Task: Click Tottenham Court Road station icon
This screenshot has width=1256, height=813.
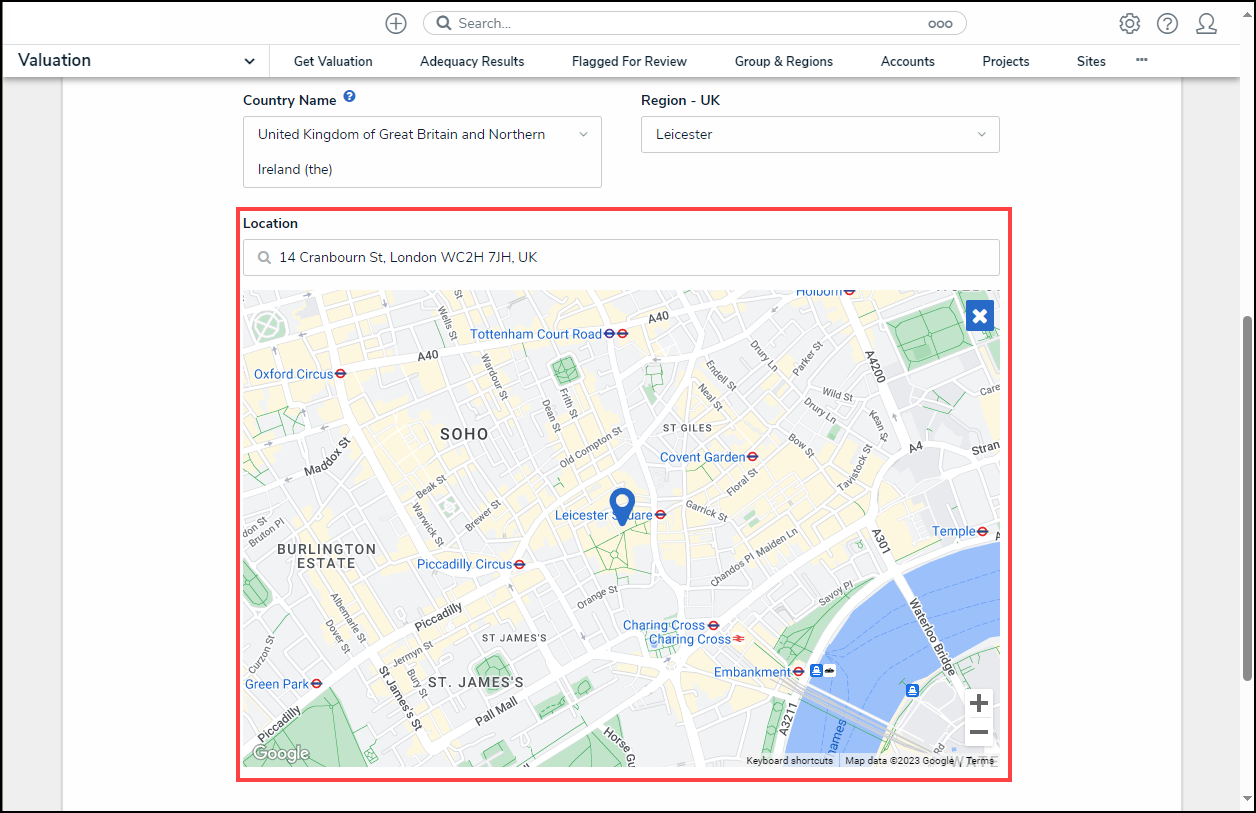Action: point(616,334)
